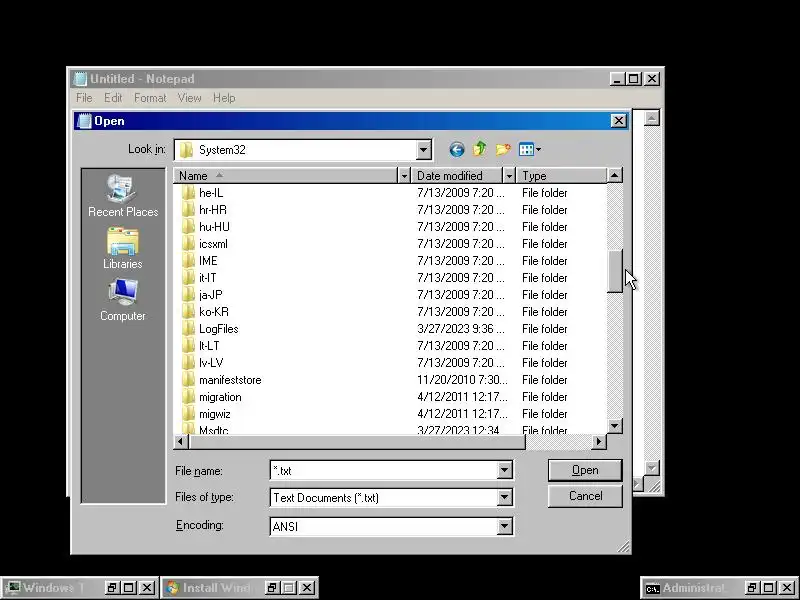Click the File folder type of migwiz
Screen dimensions: 800x600
(544, 414)
